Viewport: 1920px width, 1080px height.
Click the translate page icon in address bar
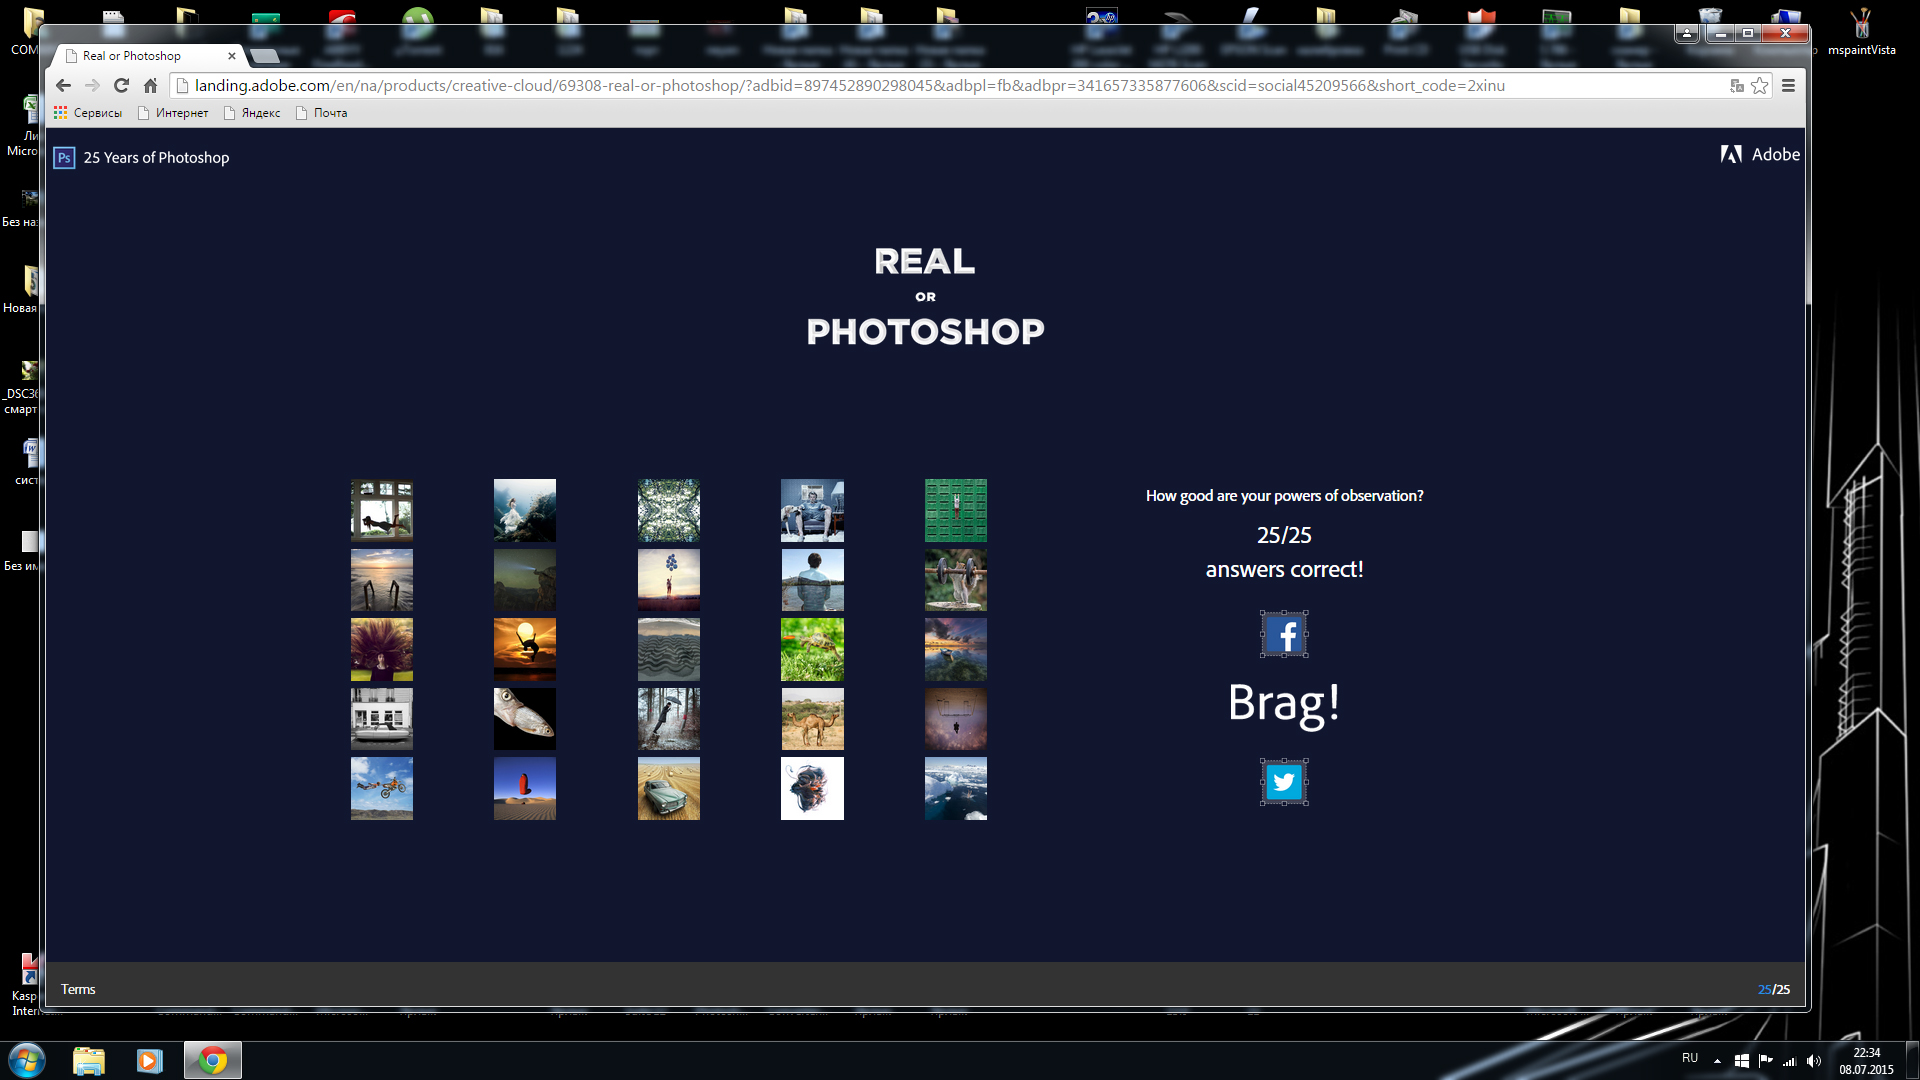tap(1737, 86)
